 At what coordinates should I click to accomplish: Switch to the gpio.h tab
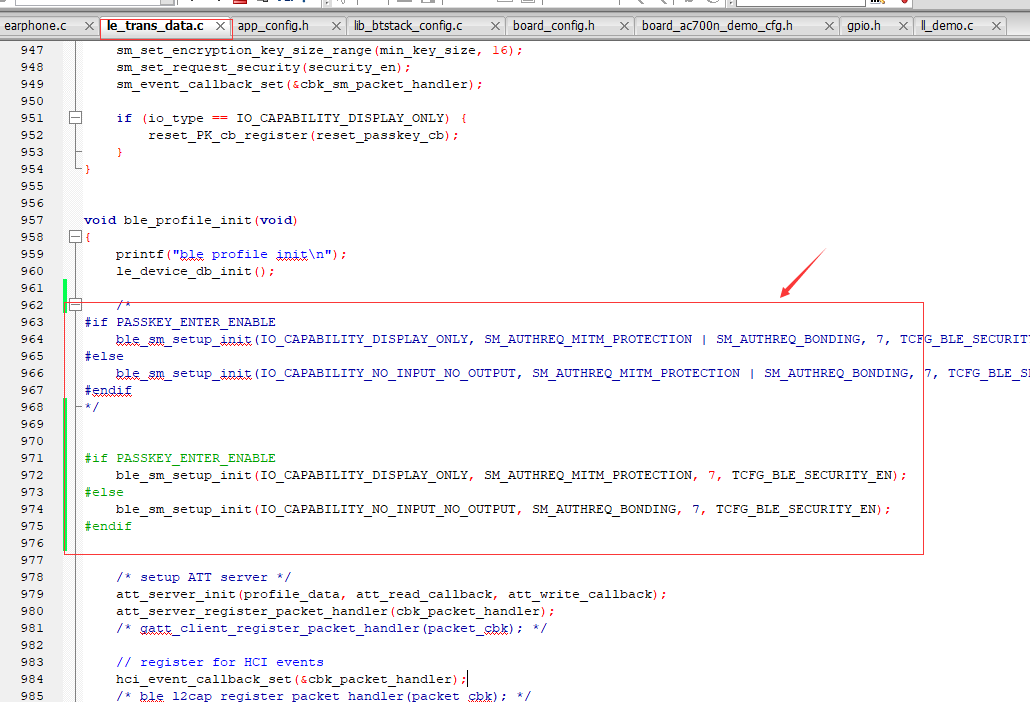click(x=864, y=26)
